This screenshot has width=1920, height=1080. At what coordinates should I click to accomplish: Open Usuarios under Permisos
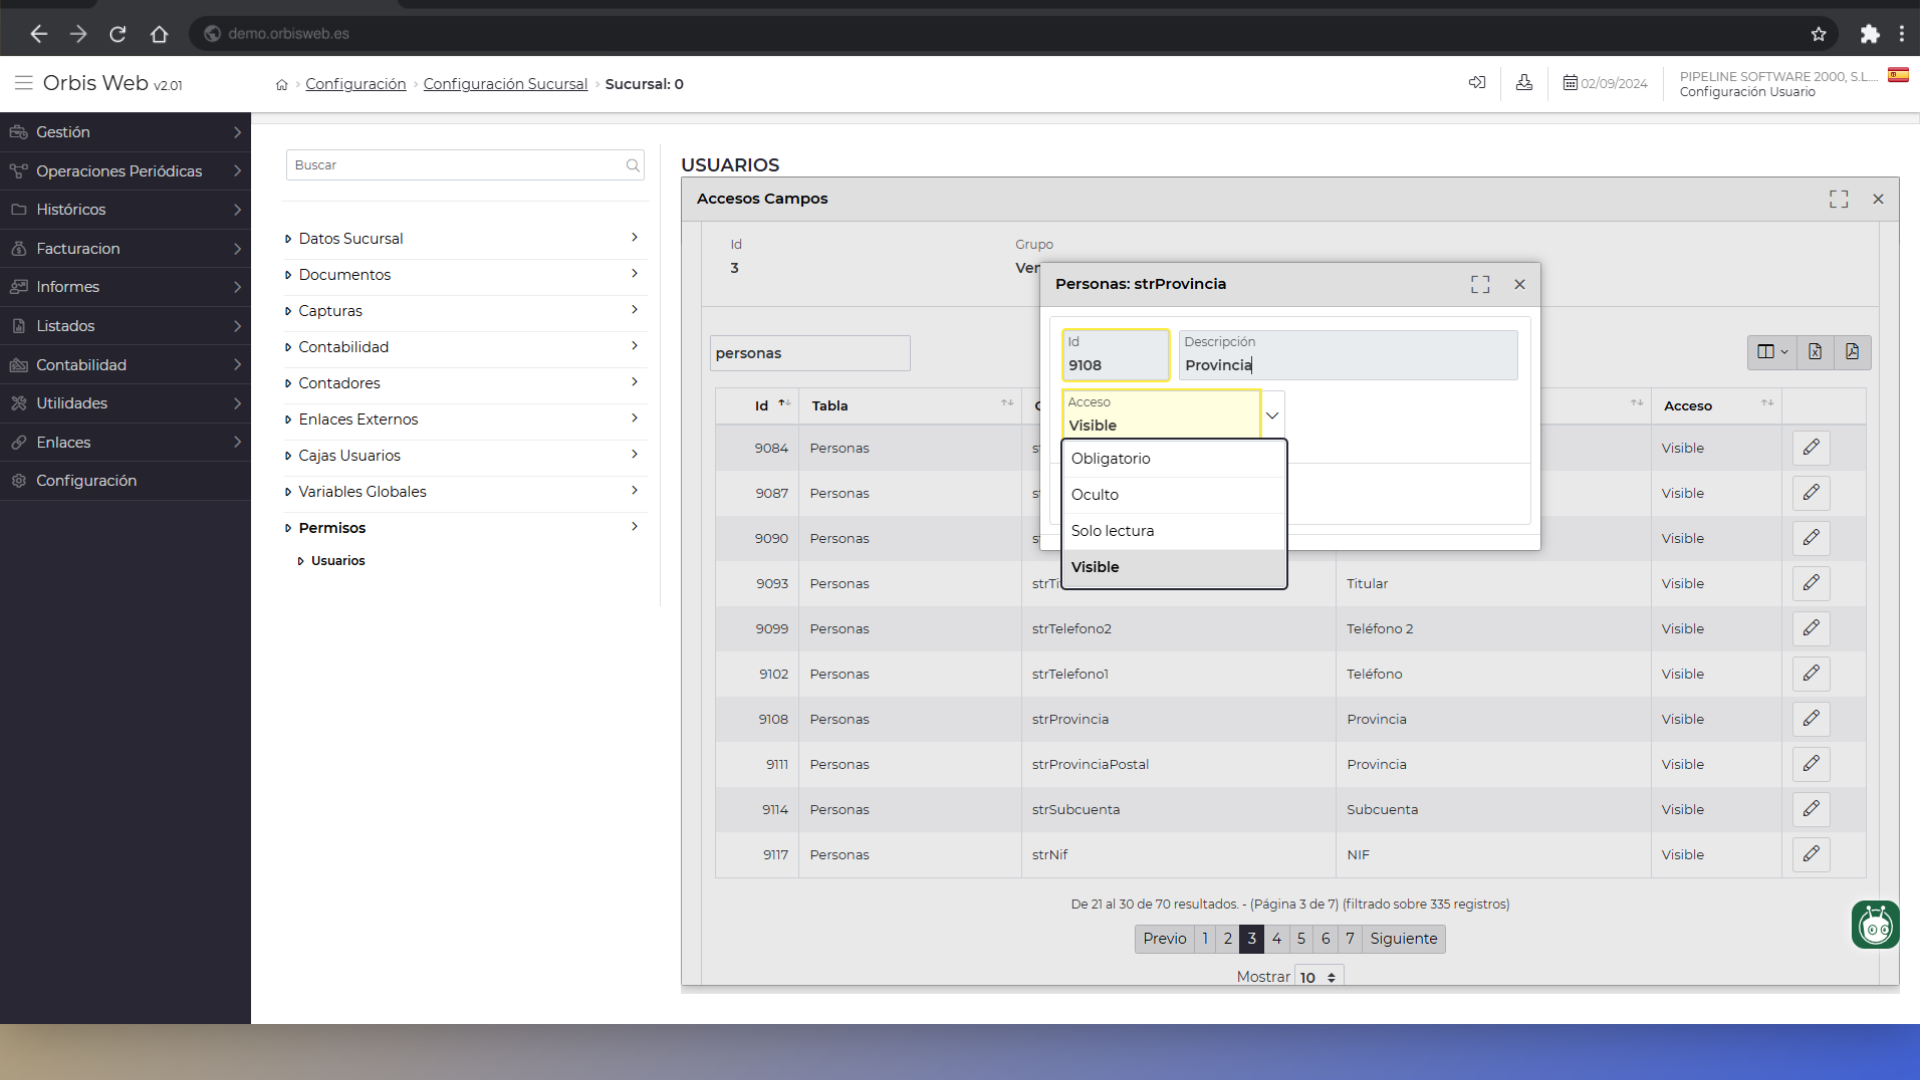click(338, 561)
